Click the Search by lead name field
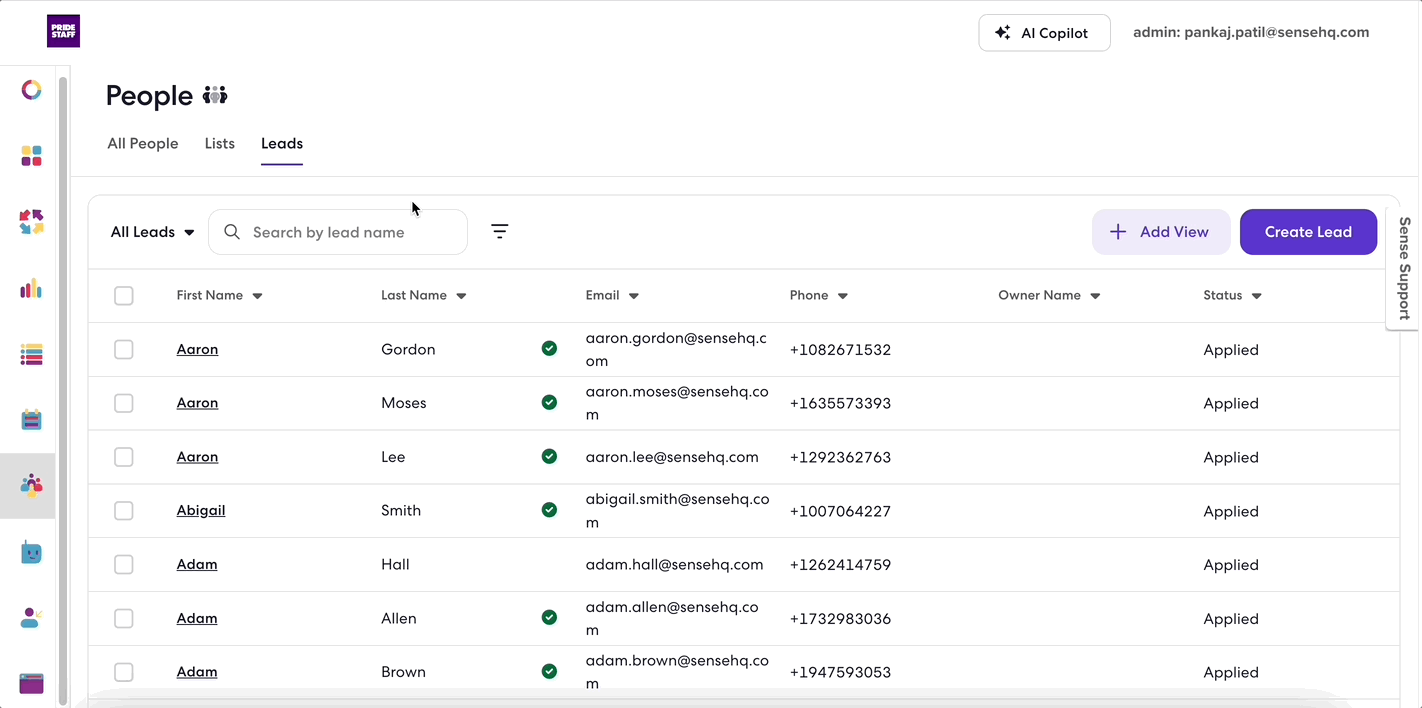 click(x=338, y=232)
